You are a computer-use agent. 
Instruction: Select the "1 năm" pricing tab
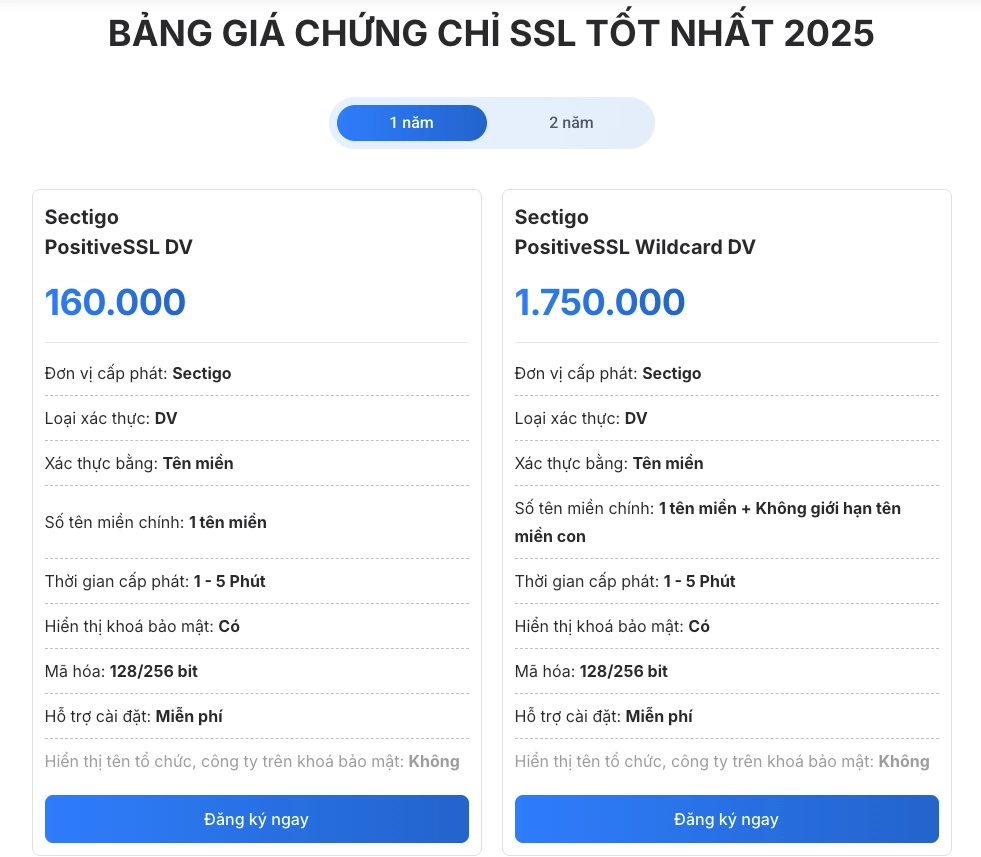(x=411, y=122)
